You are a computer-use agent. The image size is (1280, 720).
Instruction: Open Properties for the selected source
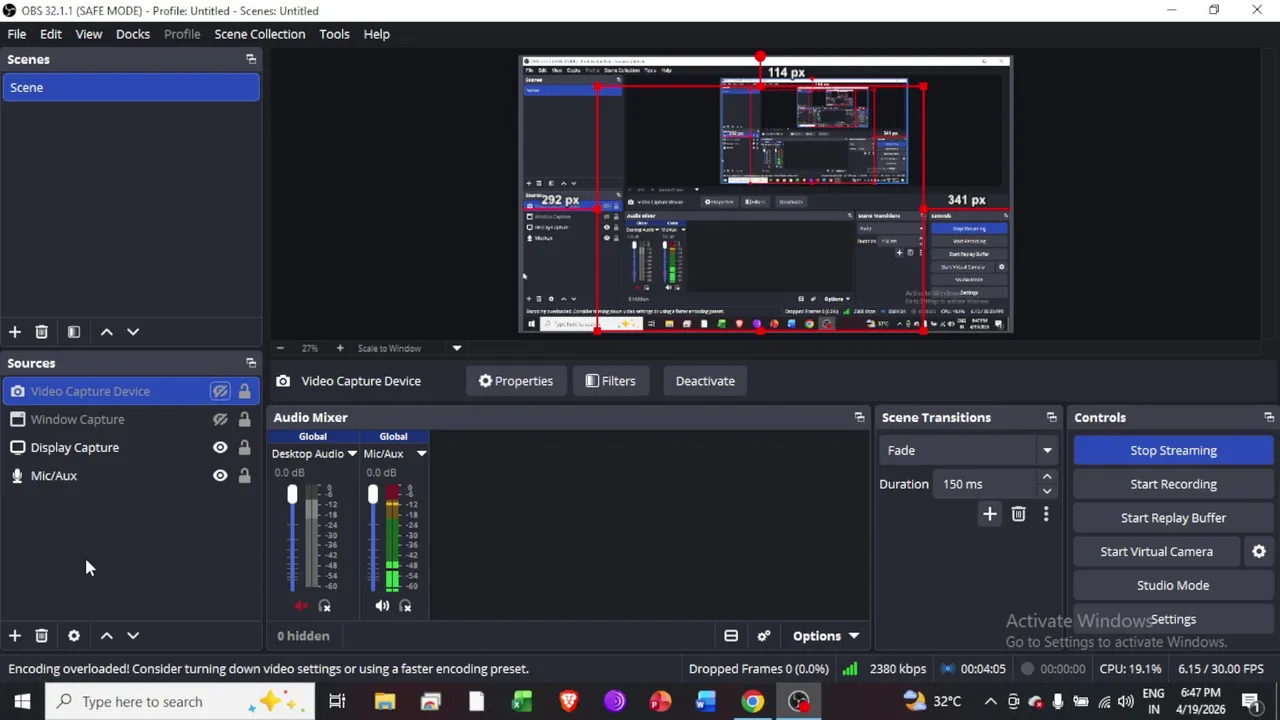[x=516, y=381]
